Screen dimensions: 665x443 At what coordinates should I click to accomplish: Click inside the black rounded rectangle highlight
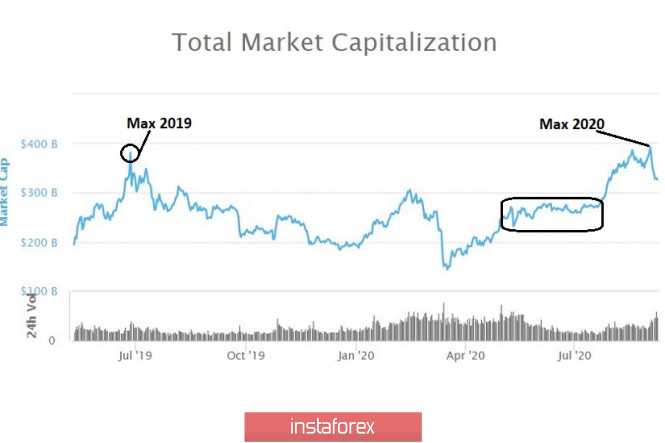pyautogui.click(x=552, y=214)
